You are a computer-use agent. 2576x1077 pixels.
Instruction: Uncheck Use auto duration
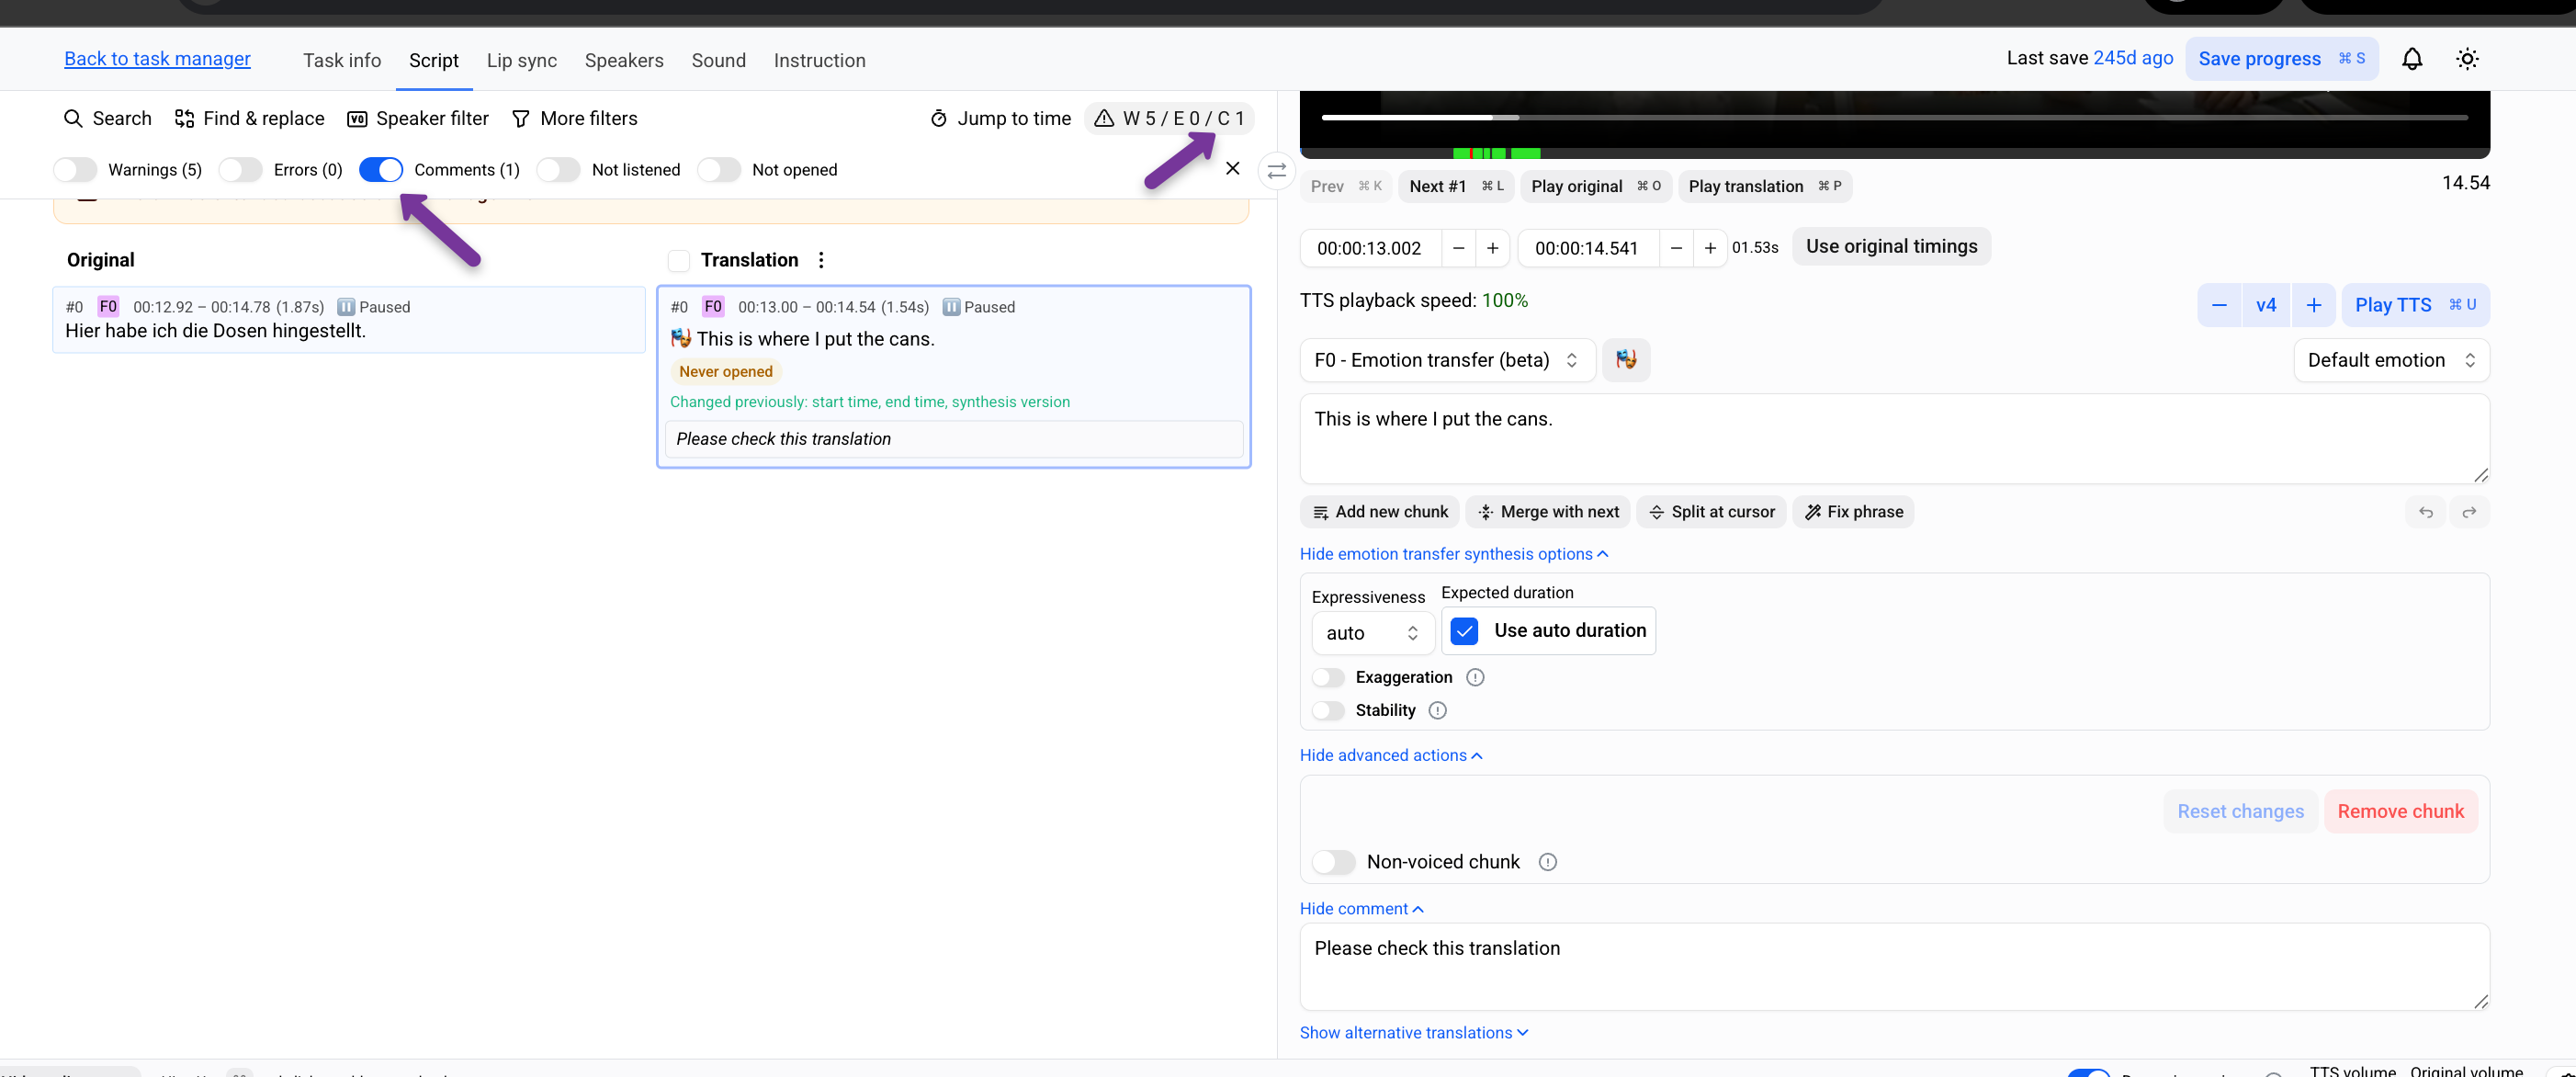(x=1464, y=631)
